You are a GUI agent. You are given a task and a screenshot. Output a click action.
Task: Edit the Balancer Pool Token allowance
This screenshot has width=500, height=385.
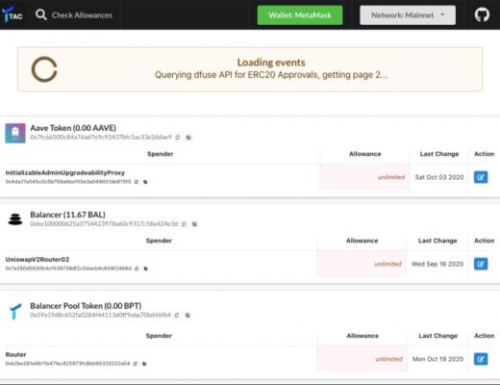pos(481,359)
